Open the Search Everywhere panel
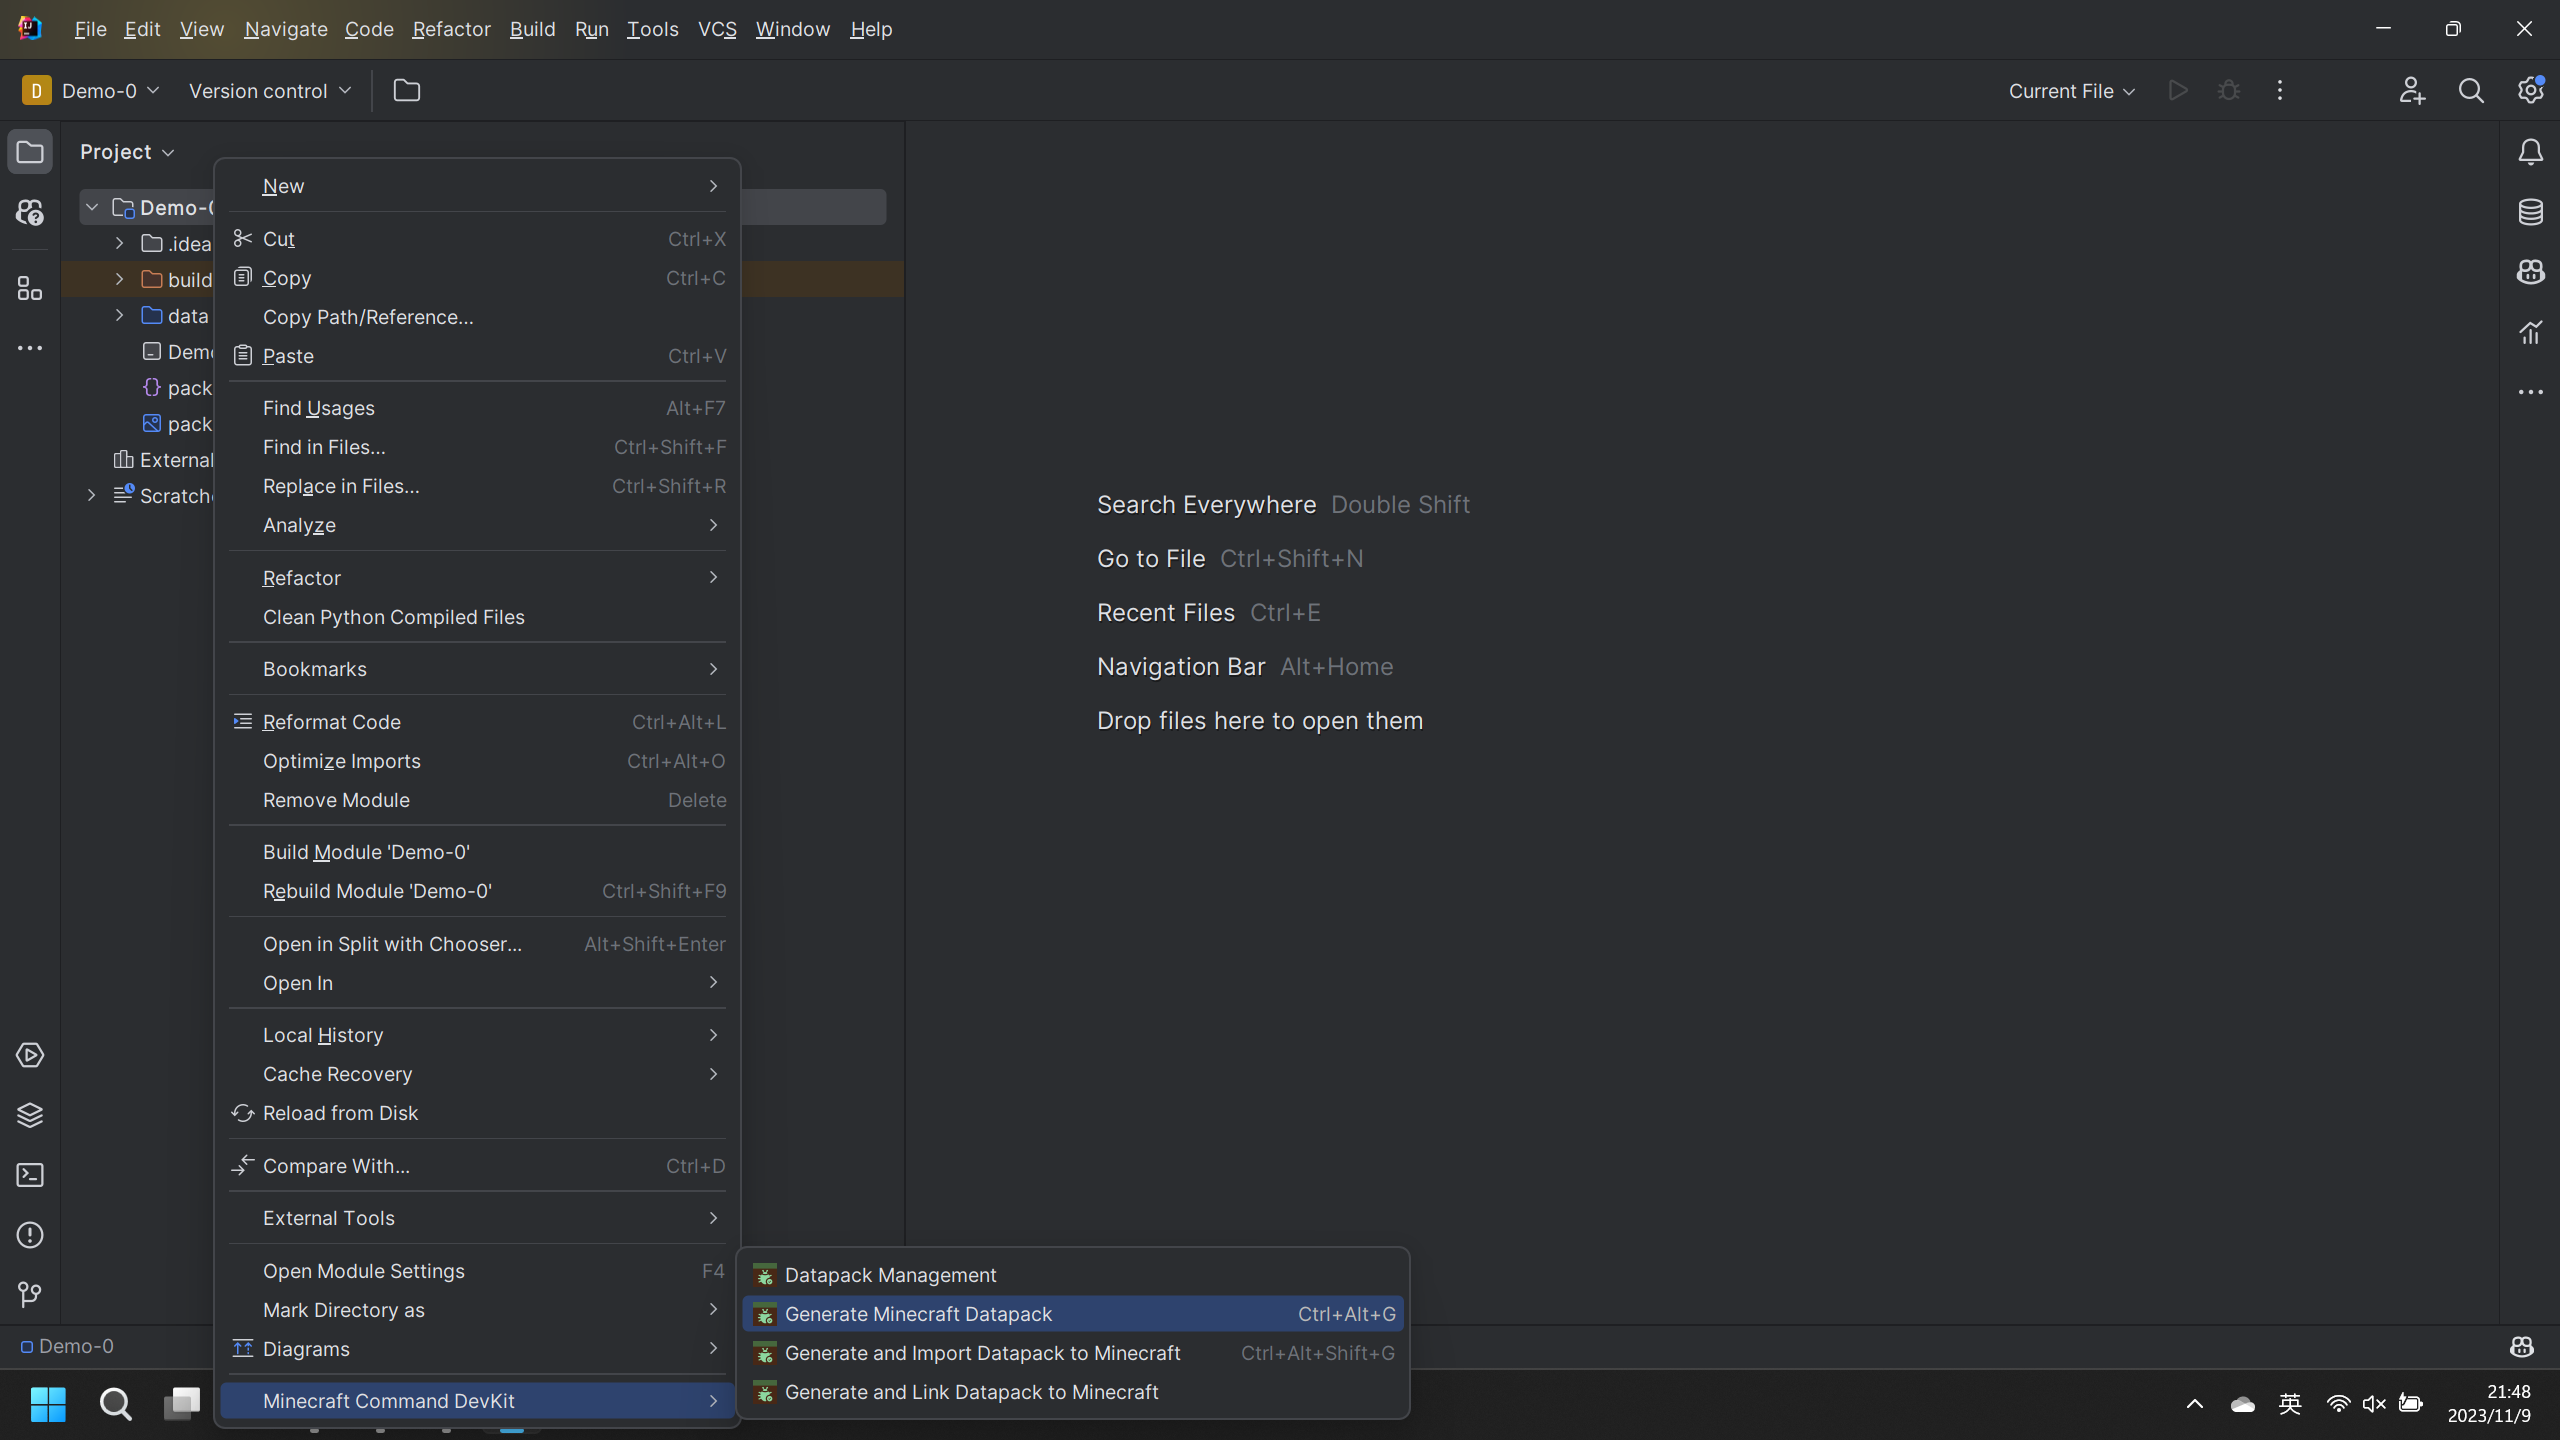 [x=2470, y=90]
